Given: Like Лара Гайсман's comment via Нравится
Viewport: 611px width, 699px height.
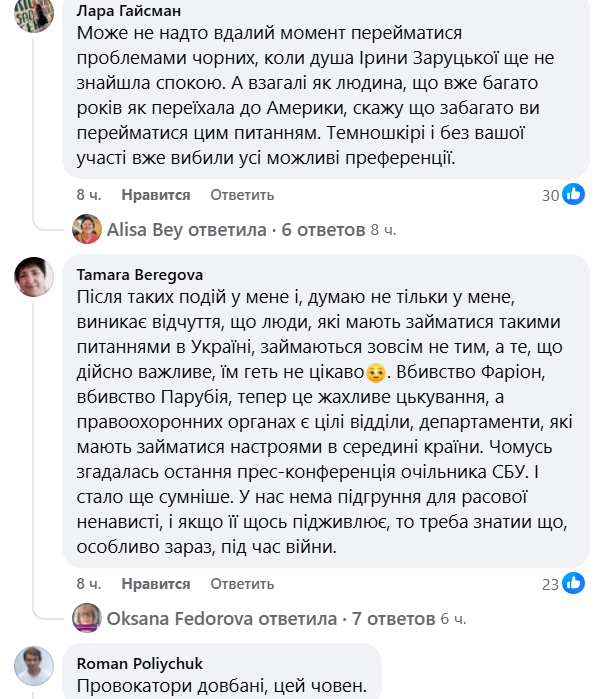Looking at the screenshot, I should (156, 195).
